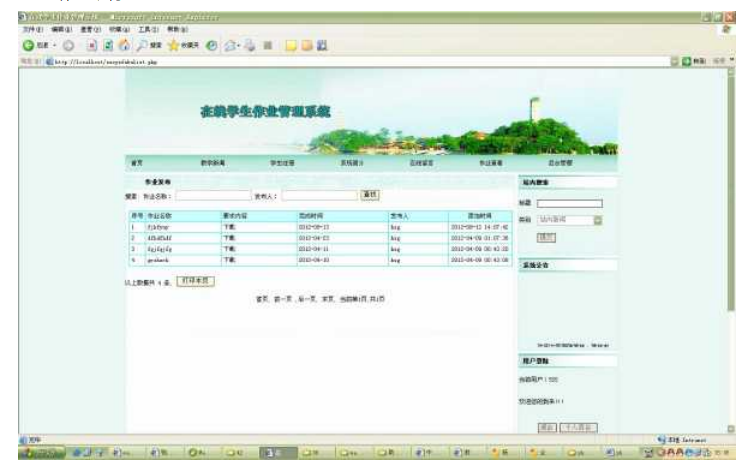Open Favorites via the star icon
The width and height of the screenshot is (753, 471).
tap(173, 45)
